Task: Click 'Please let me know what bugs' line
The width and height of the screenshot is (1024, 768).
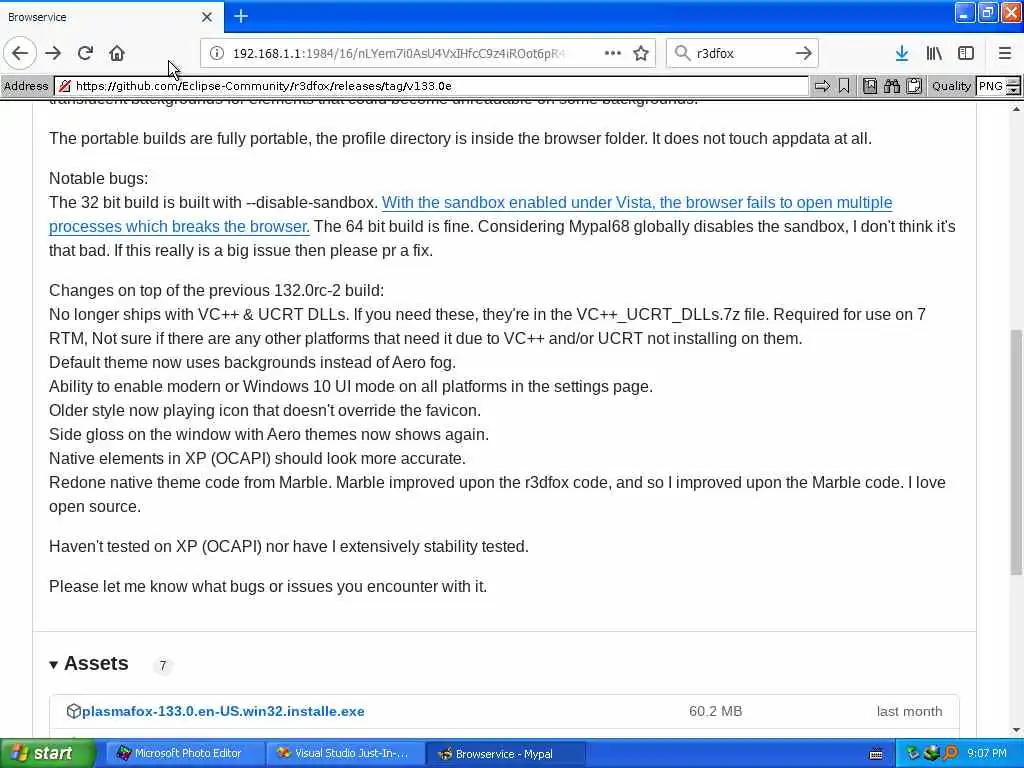Action: pyautogui.click(x=268, y=586)
